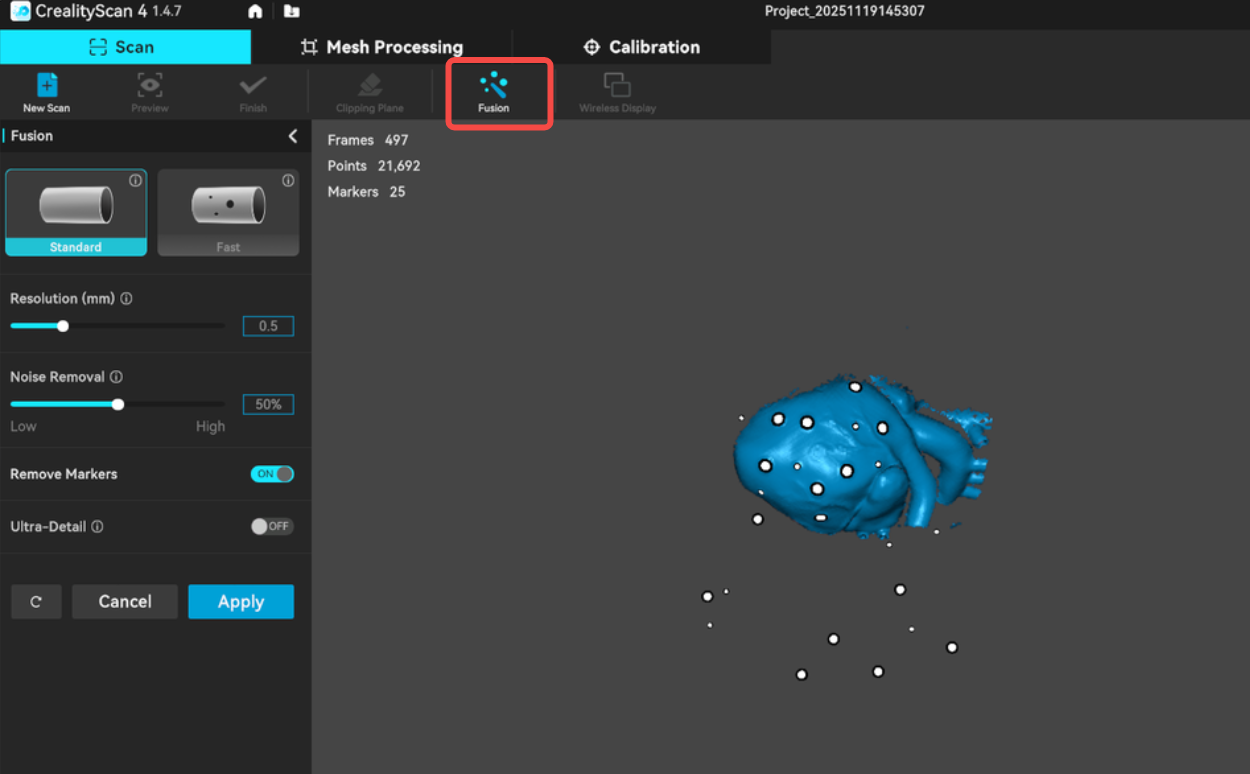Click the Preview eye icon
Viewport: 1250px width, 774px height.
150,87
